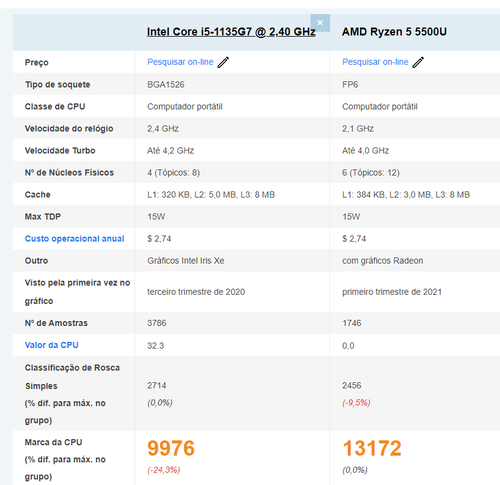Remove the Intel Core i5 column with X

pos(320,23)
